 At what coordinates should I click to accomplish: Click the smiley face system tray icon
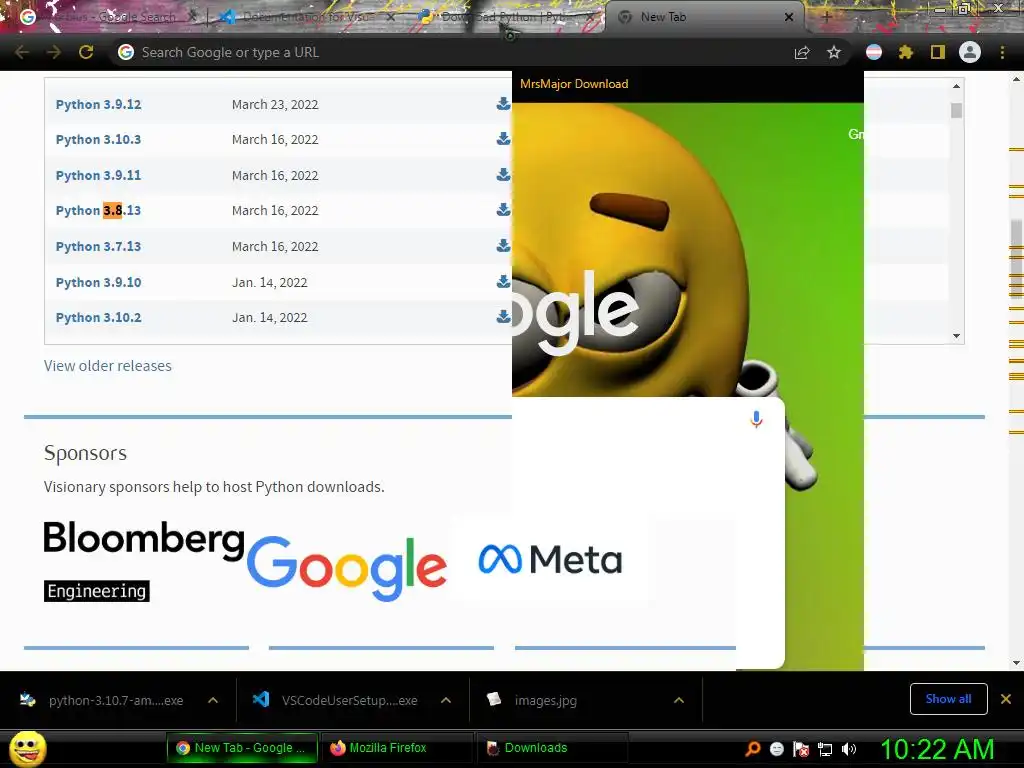(776, 749)
